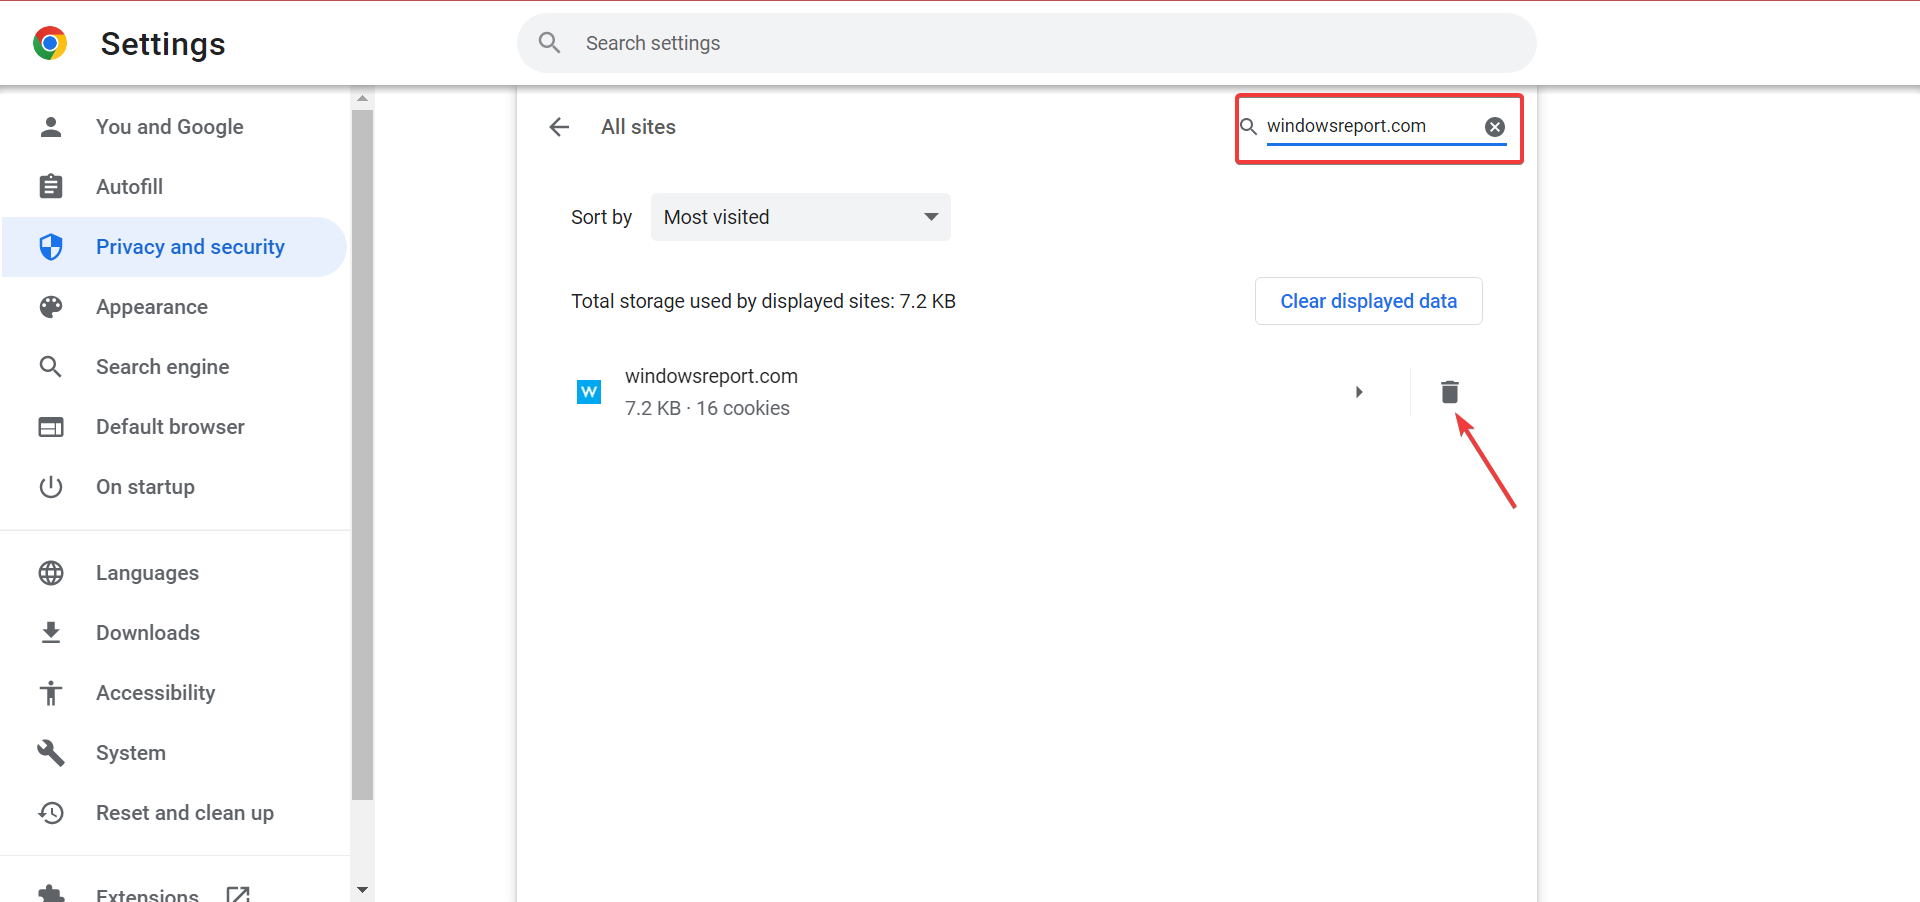The image size is (1920, 902).
Task: Click the restore clock icon beside Reset
Action: [x=51, y=813]
